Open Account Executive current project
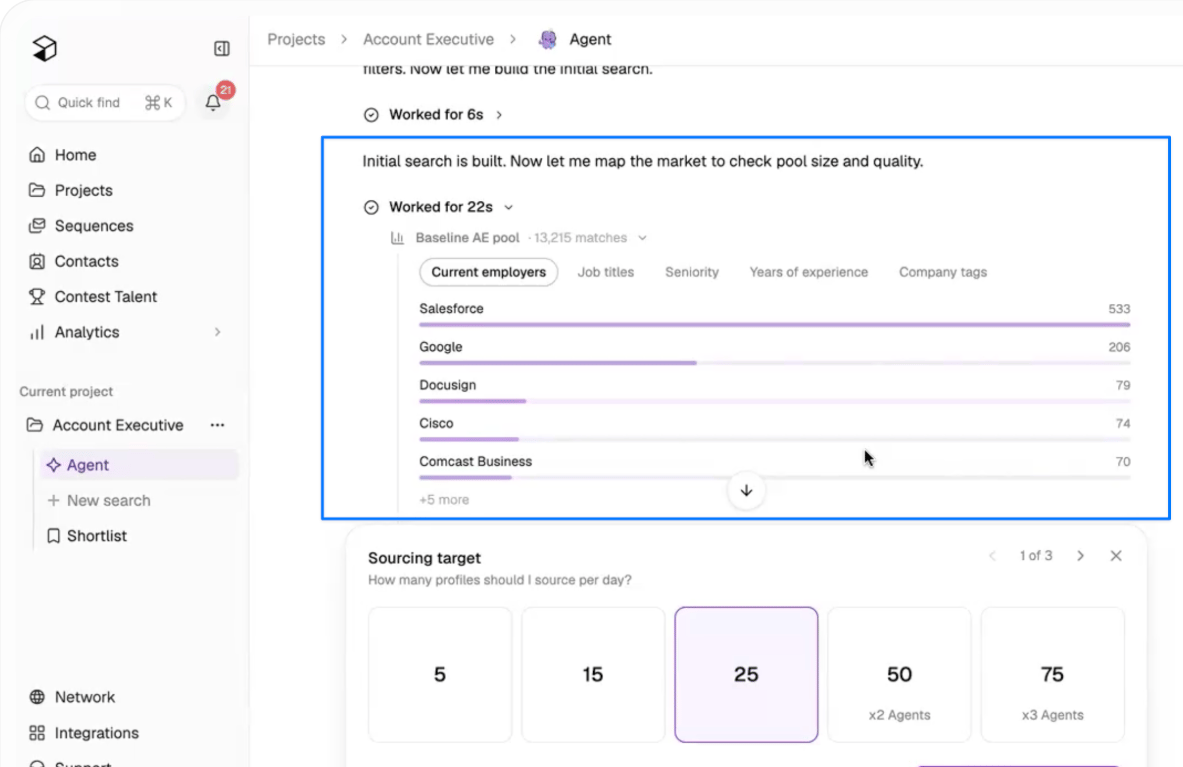The height and width of the screenshot is (767, 1183). [118, 425]
